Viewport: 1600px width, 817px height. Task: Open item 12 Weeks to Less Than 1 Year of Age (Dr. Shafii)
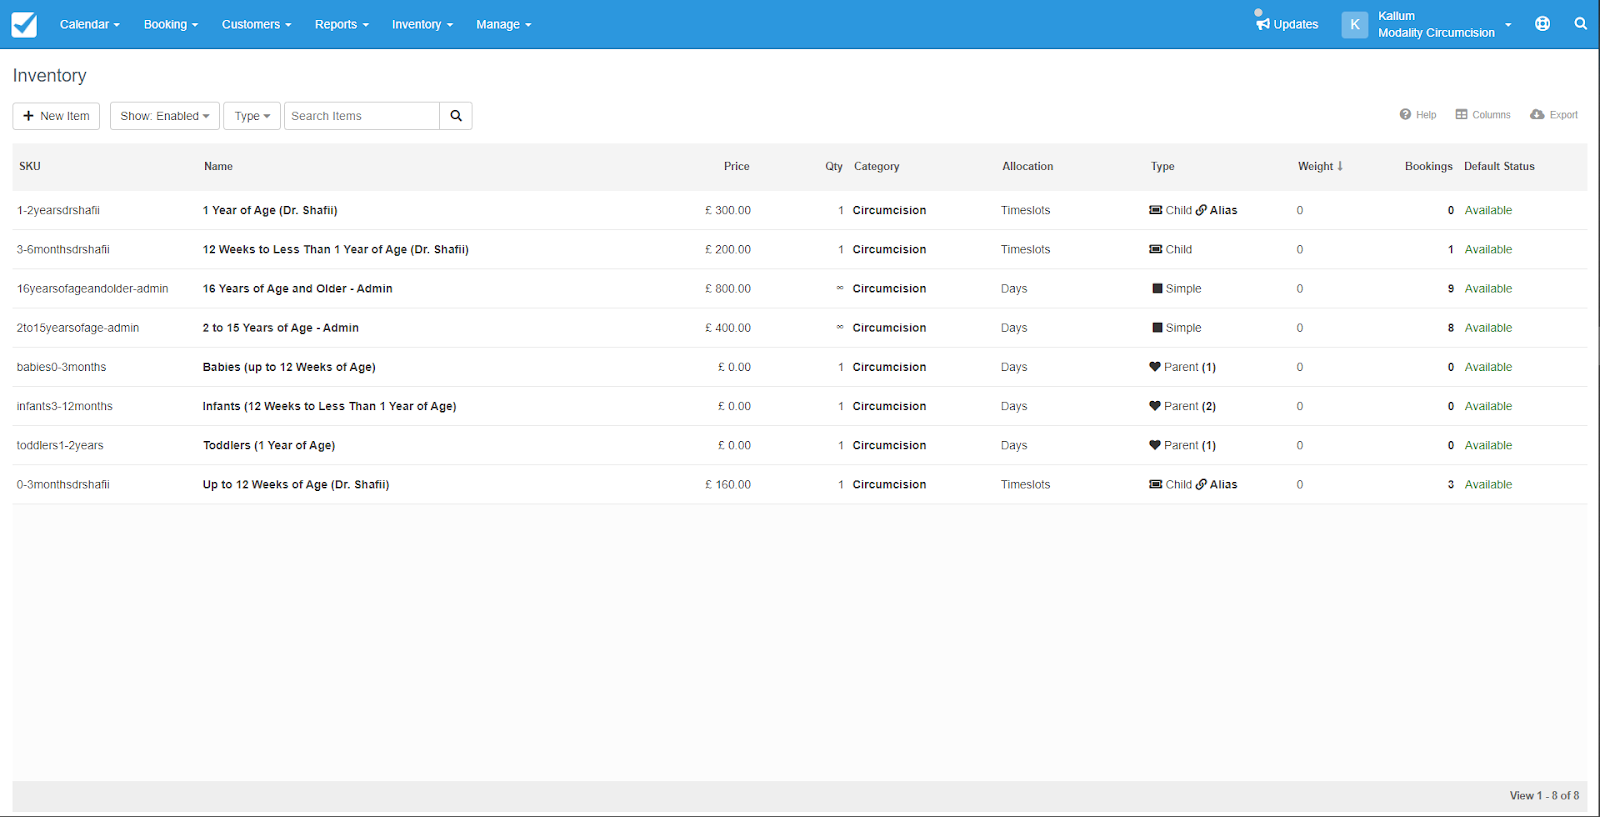pos(336,249)
